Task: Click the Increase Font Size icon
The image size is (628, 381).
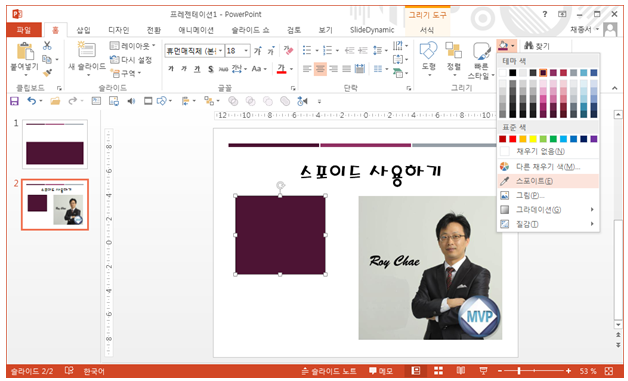Action: click(x=258, y=51)
